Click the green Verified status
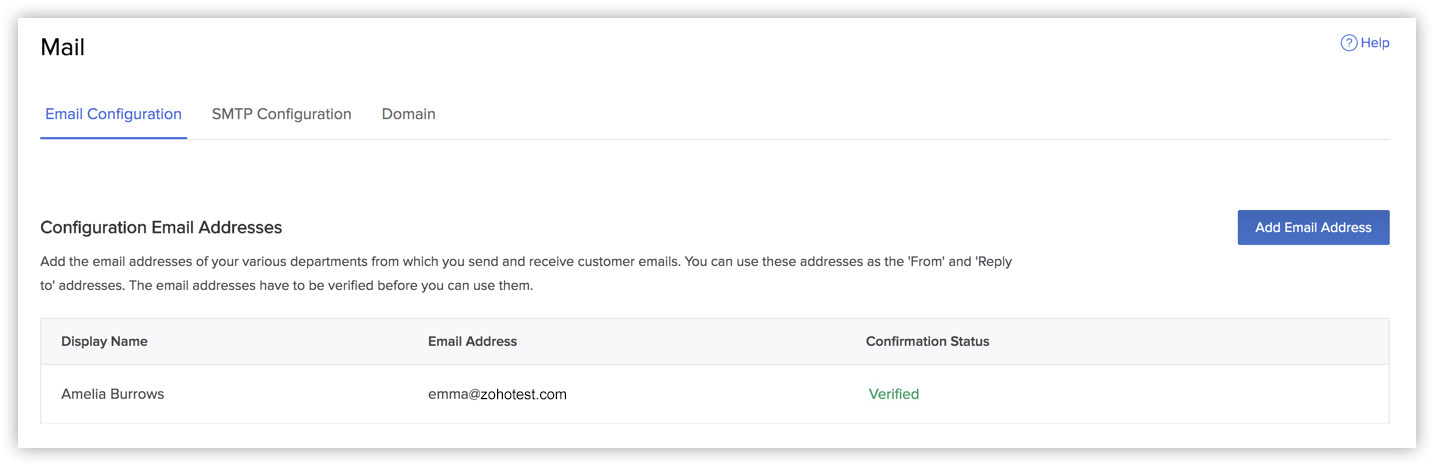The height and width of the screenshot is (466, 1434). coord(893,394)
